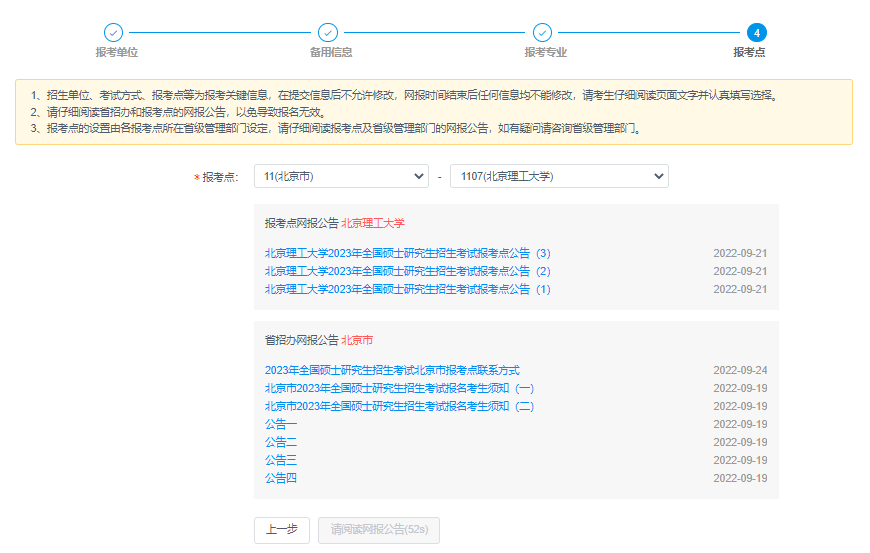Click the 2022-09-24 date text

740,370
